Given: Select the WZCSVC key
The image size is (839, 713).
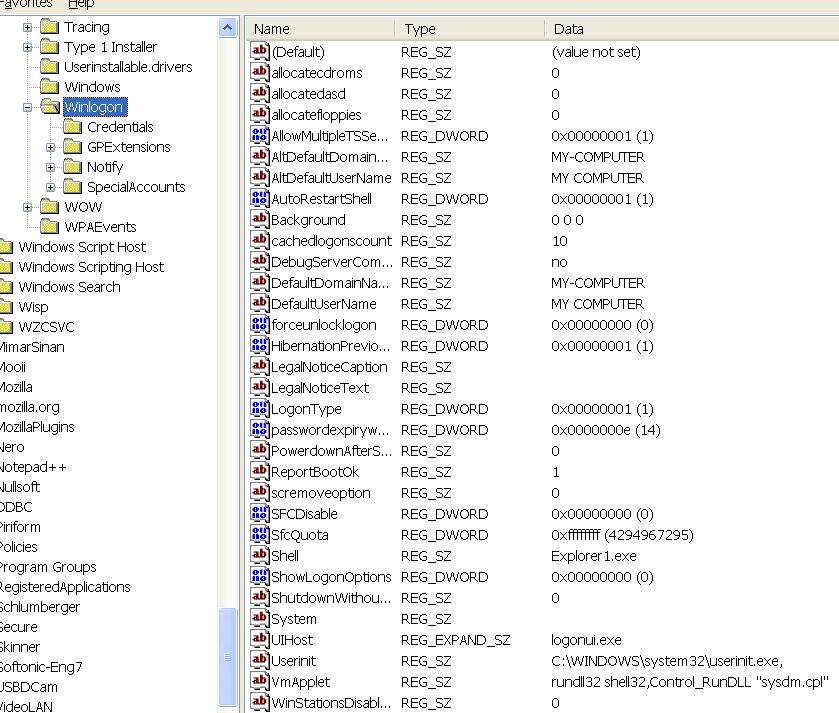Looking at the screenshot, I should point(46,327).
